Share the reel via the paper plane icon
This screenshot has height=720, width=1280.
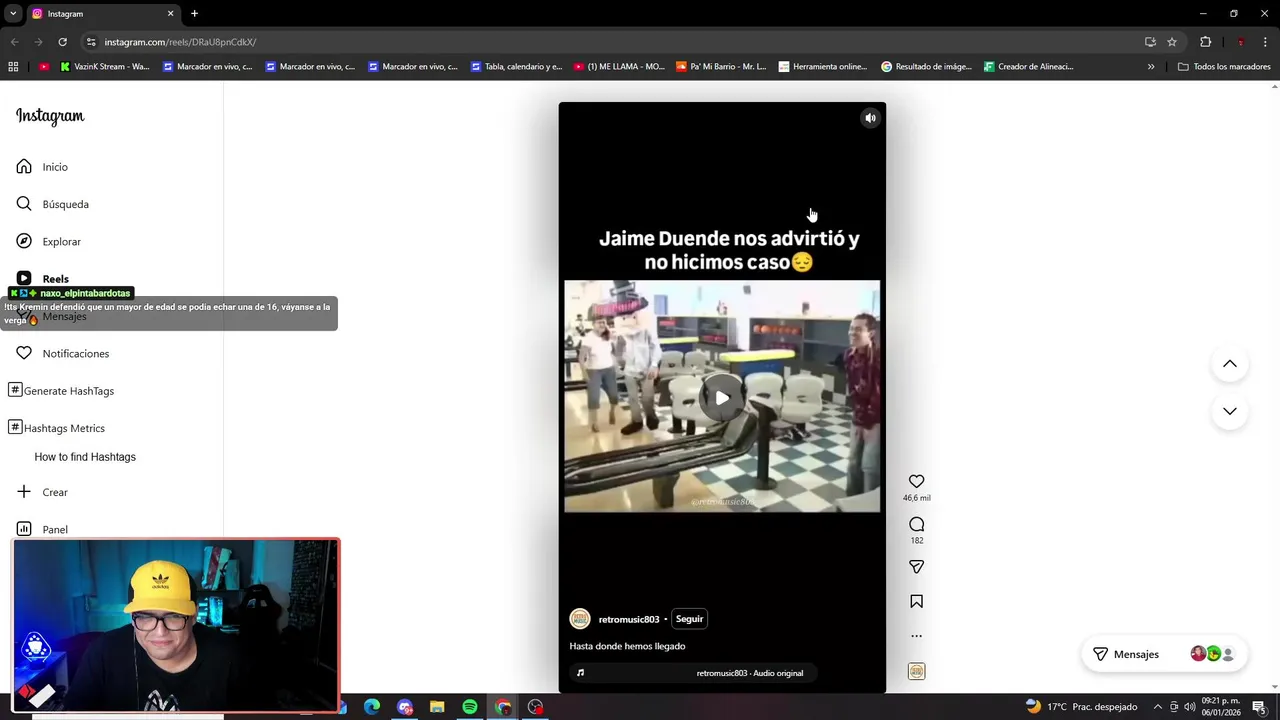pyautogui.click(x=916, y=567)
